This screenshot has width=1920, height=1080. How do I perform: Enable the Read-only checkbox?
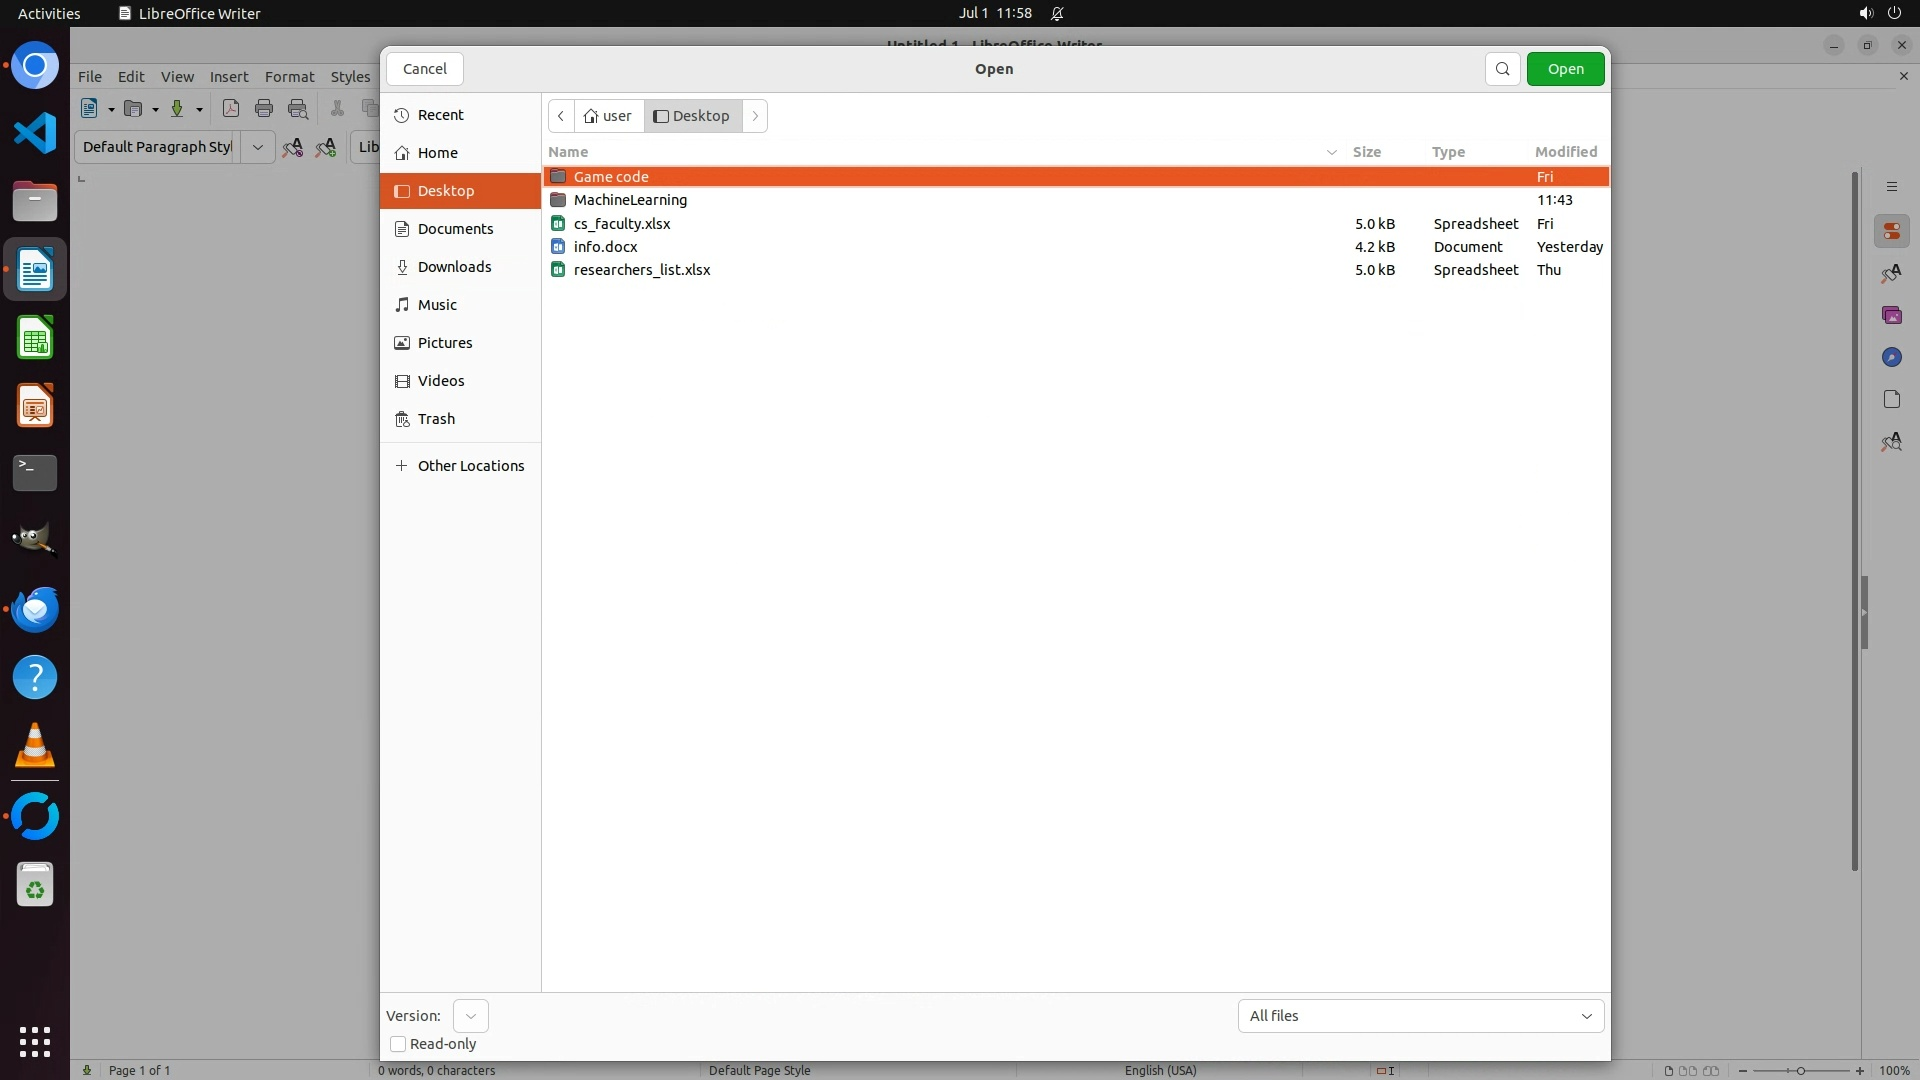point(398,1044)
